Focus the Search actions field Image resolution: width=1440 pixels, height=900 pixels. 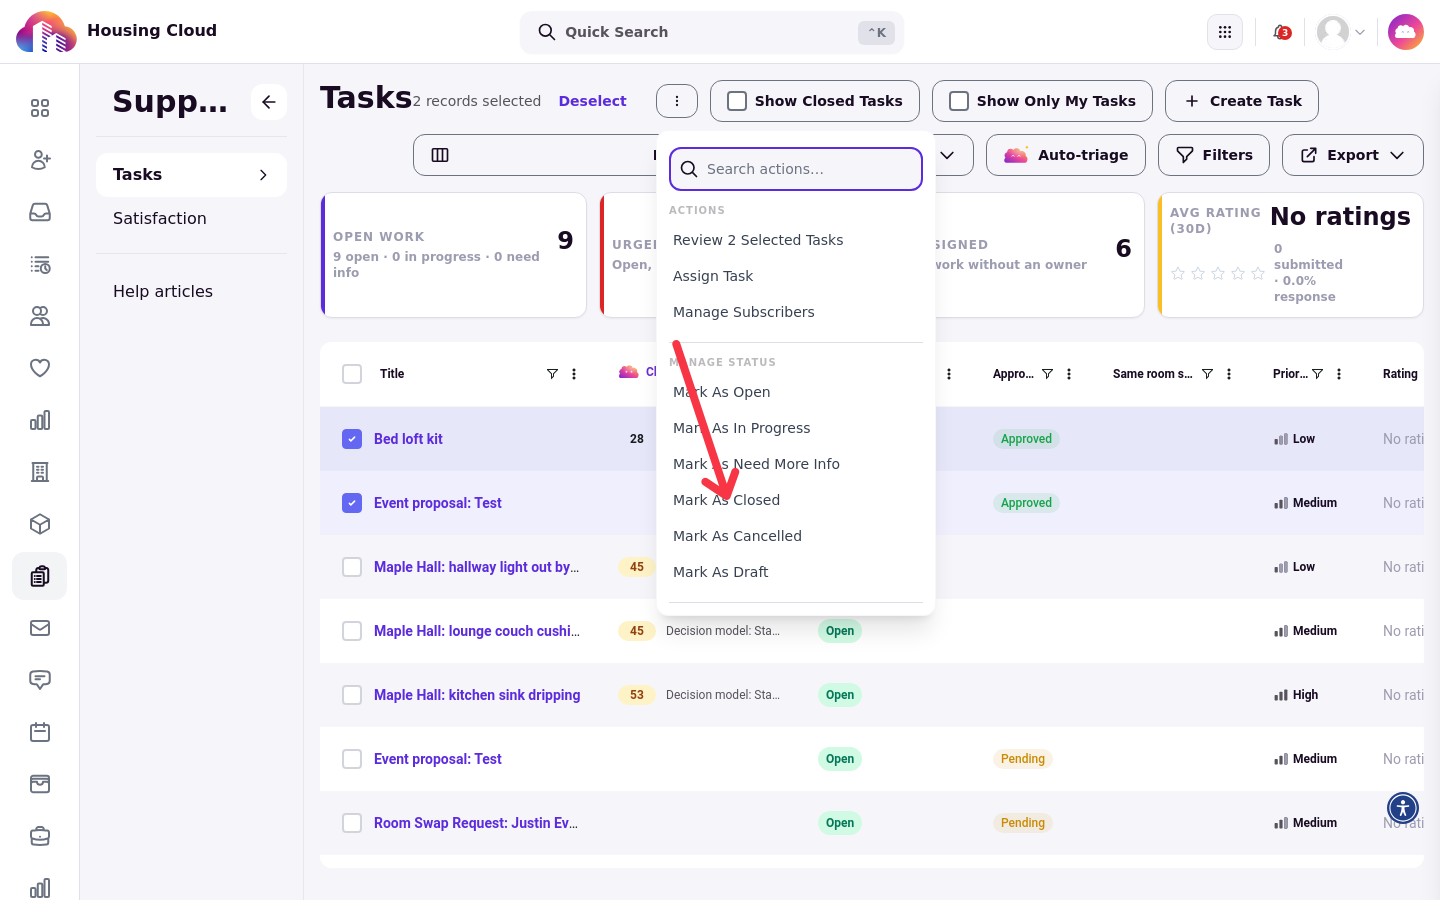click(796, 169)
